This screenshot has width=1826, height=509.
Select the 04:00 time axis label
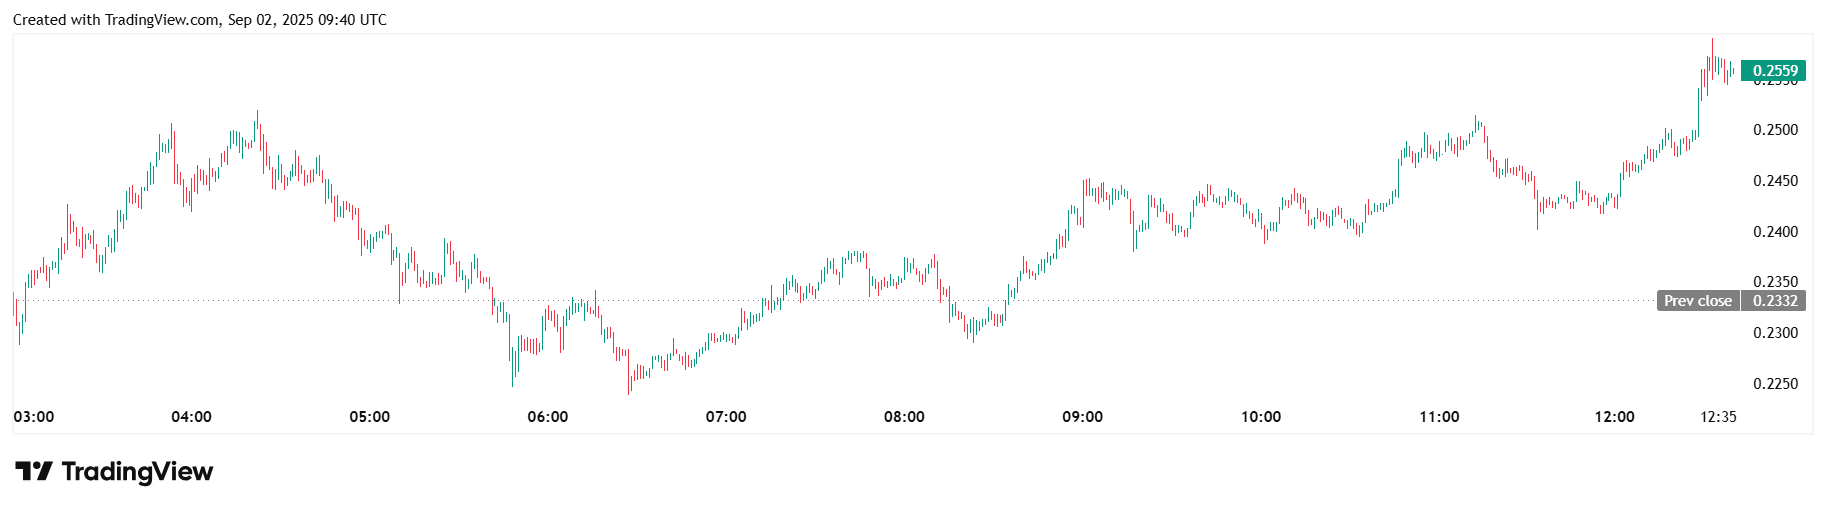click(191, 417)
